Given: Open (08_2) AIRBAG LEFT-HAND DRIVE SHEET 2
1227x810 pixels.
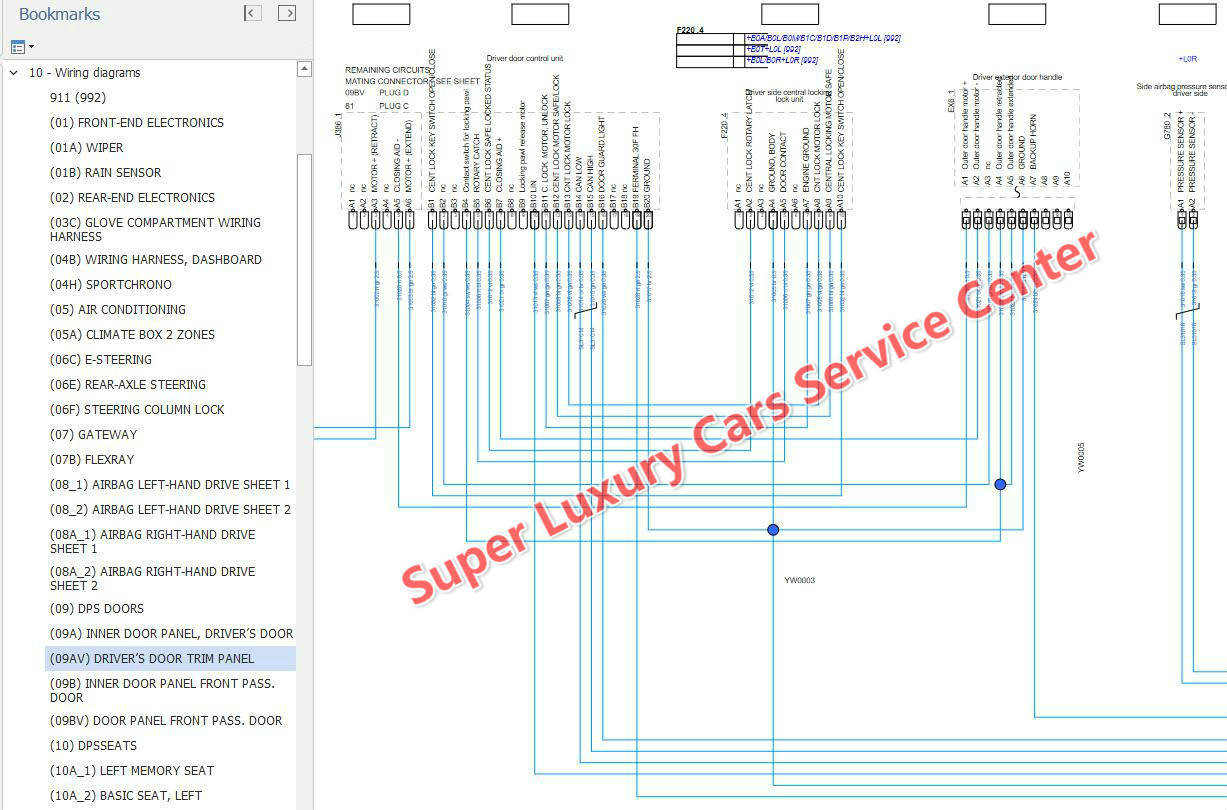Looking at the screenshot, I should (170, 510).
